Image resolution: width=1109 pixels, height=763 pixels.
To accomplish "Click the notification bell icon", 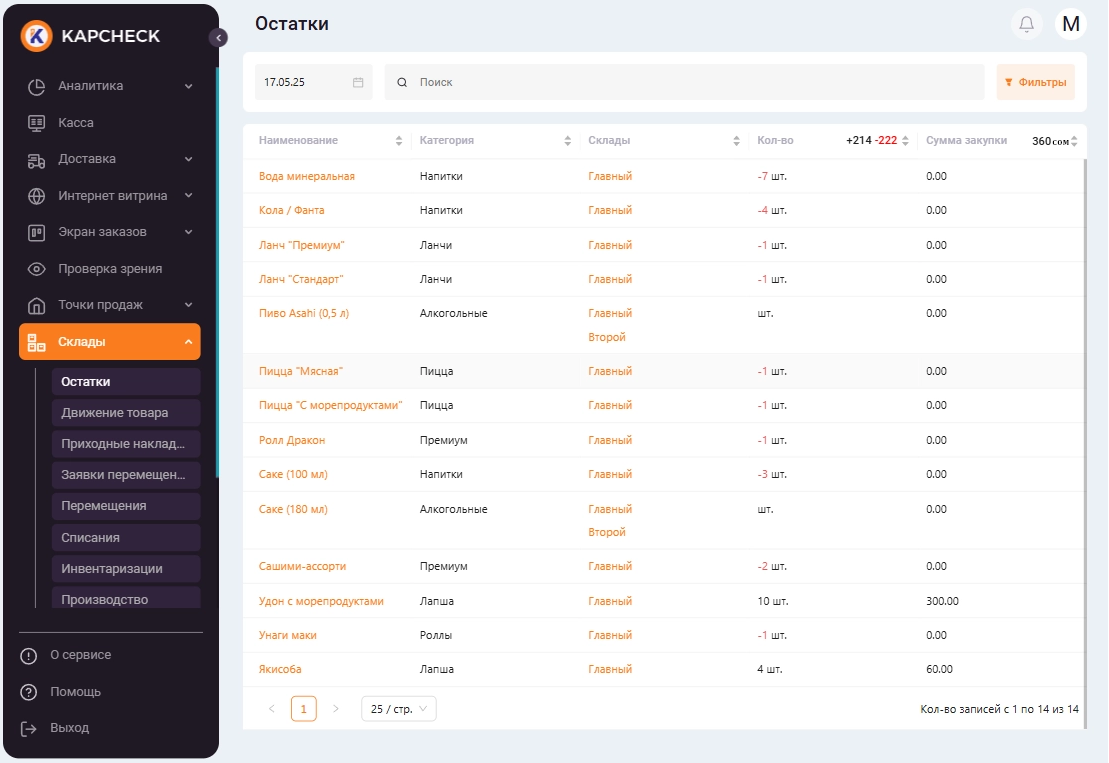I will tap(1026, 24).
